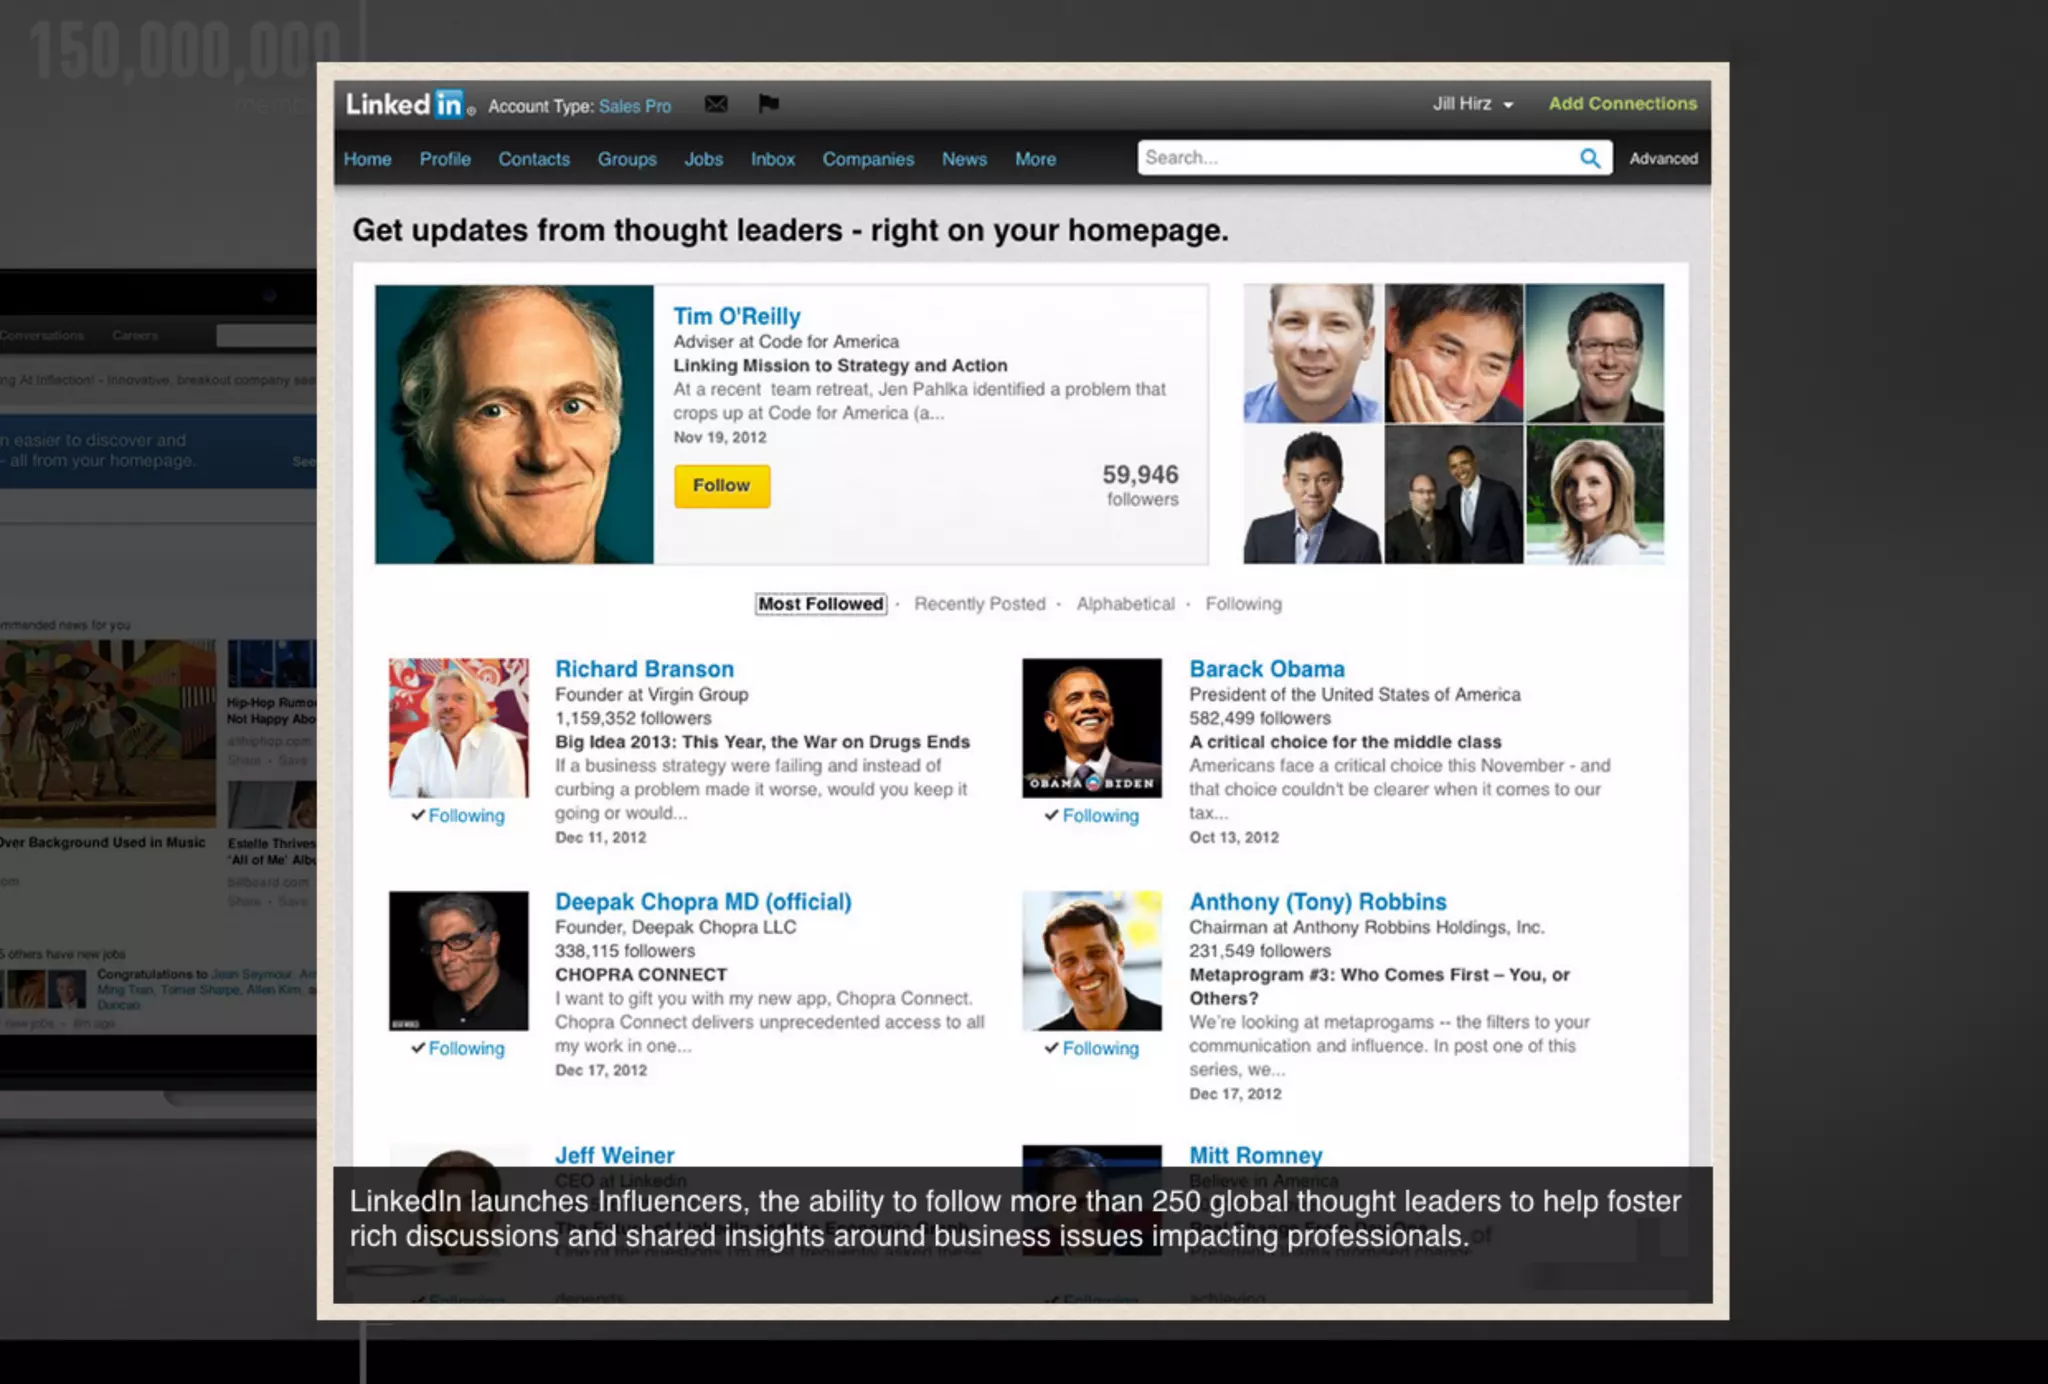Open the Groups menu
2048x1384 pixels.
click(627, 159)
